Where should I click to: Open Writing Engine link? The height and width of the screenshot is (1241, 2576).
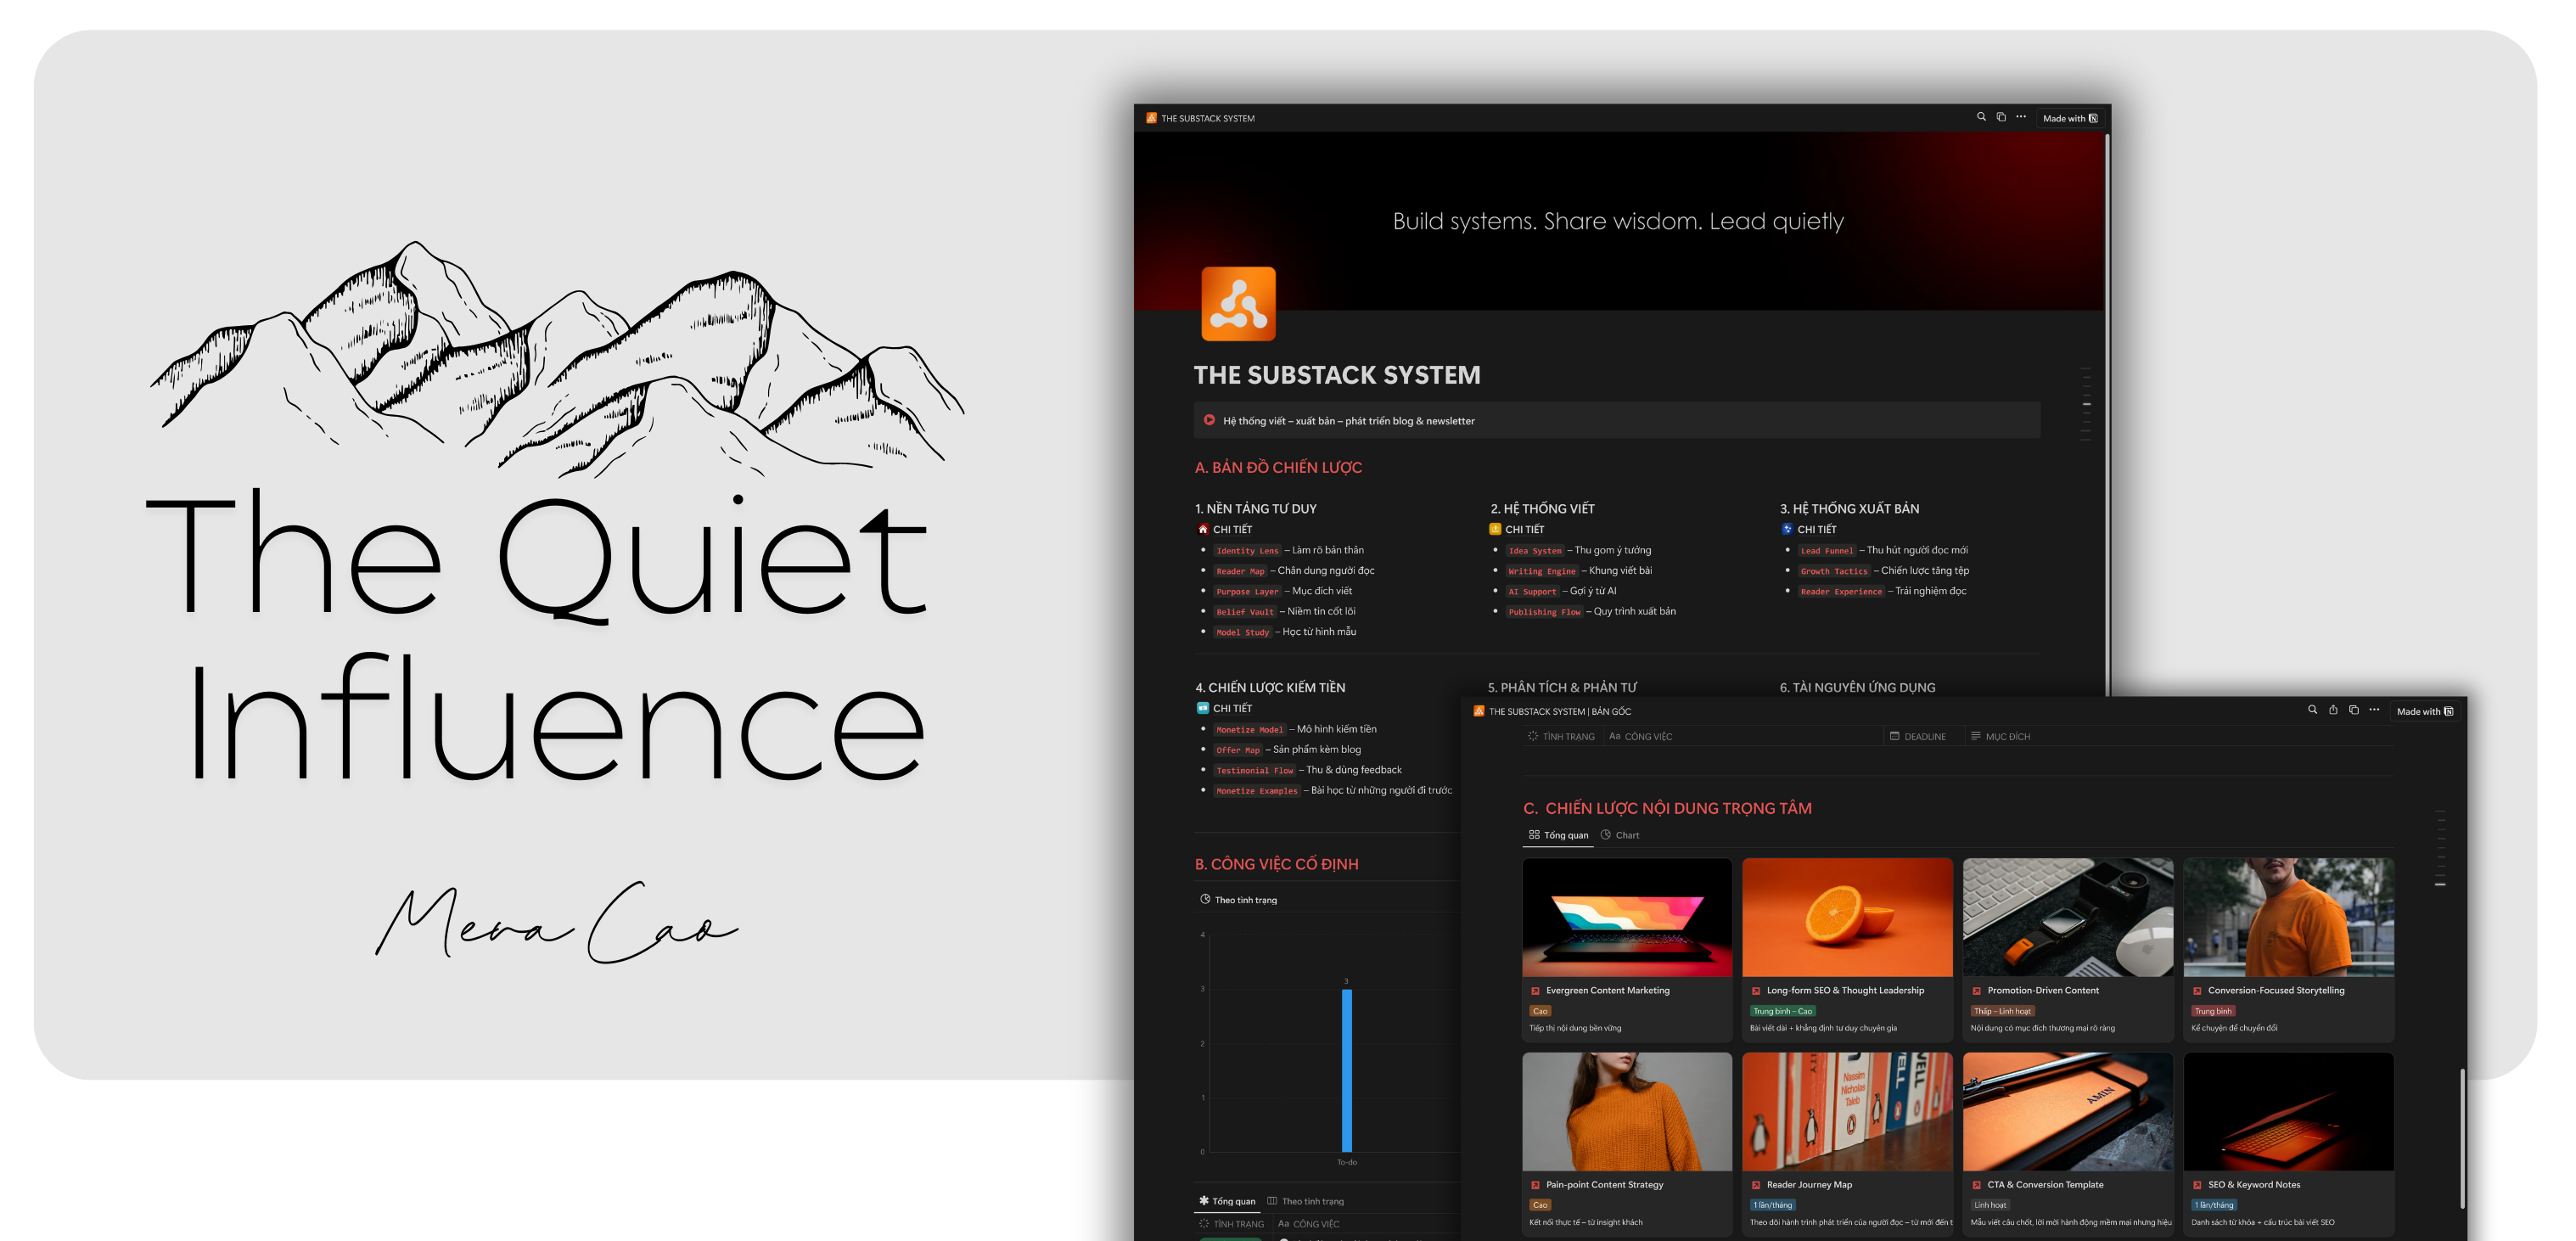(x=1542, y=571)
